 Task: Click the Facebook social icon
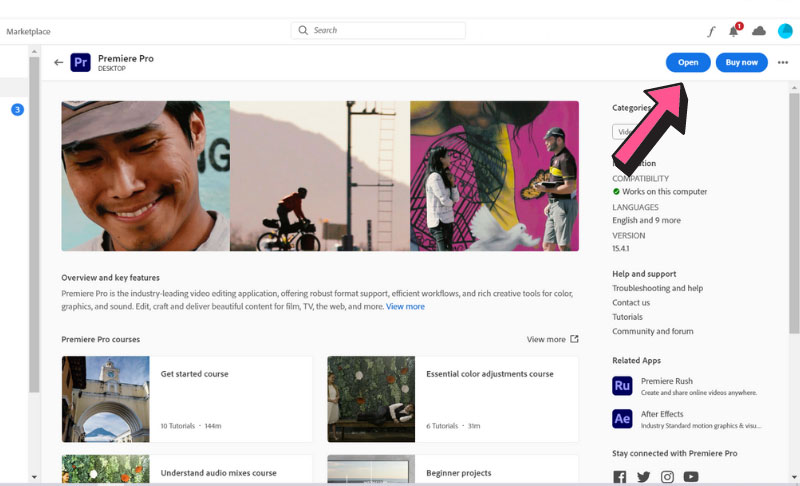tap(620, 477)
